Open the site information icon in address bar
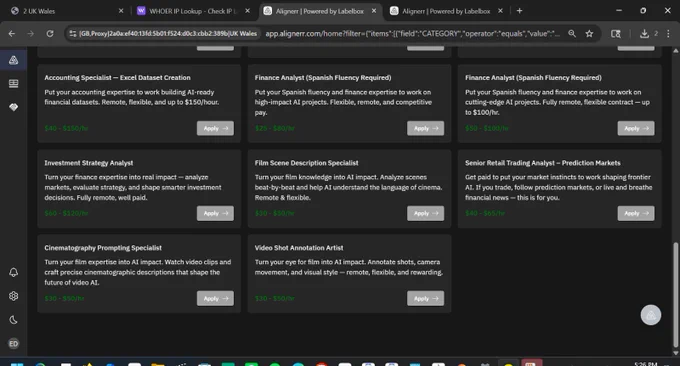Viewport: 680px width, 366px height. (x=73, y=33)
